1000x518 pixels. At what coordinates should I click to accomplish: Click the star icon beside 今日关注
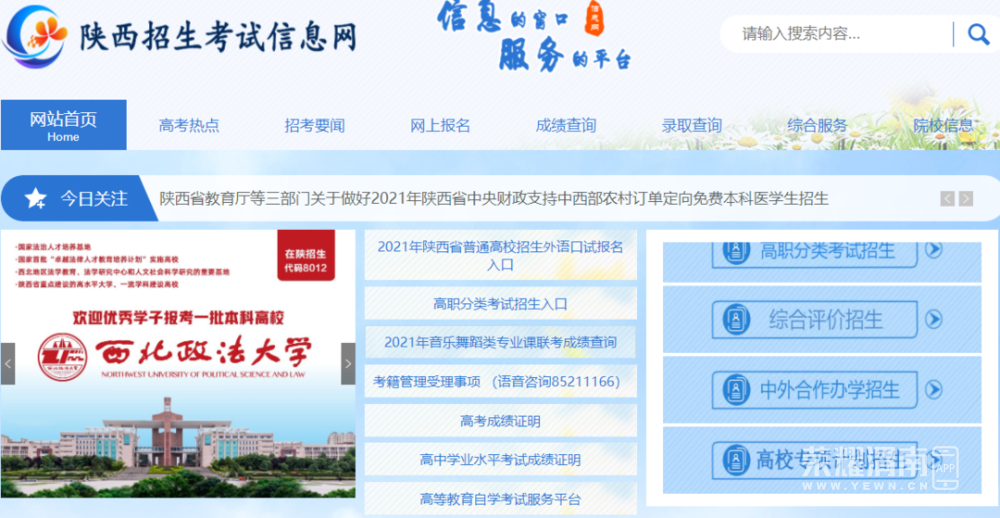coord(35,198)
